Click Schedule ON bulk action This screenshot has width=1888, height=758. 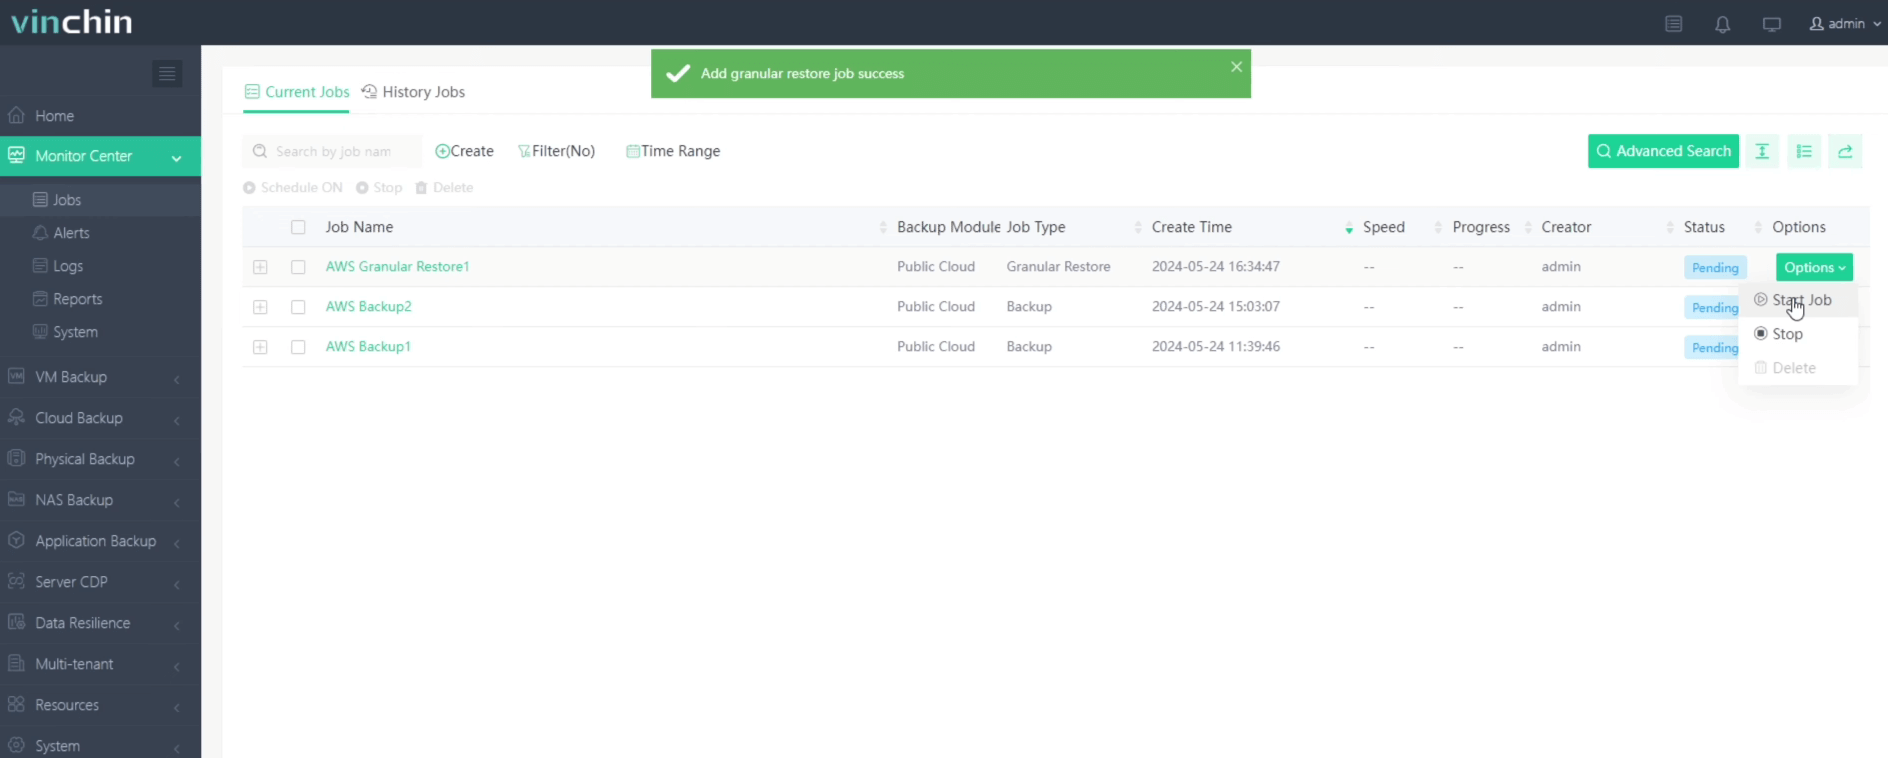pyautogui.click(x=293, y=188)
